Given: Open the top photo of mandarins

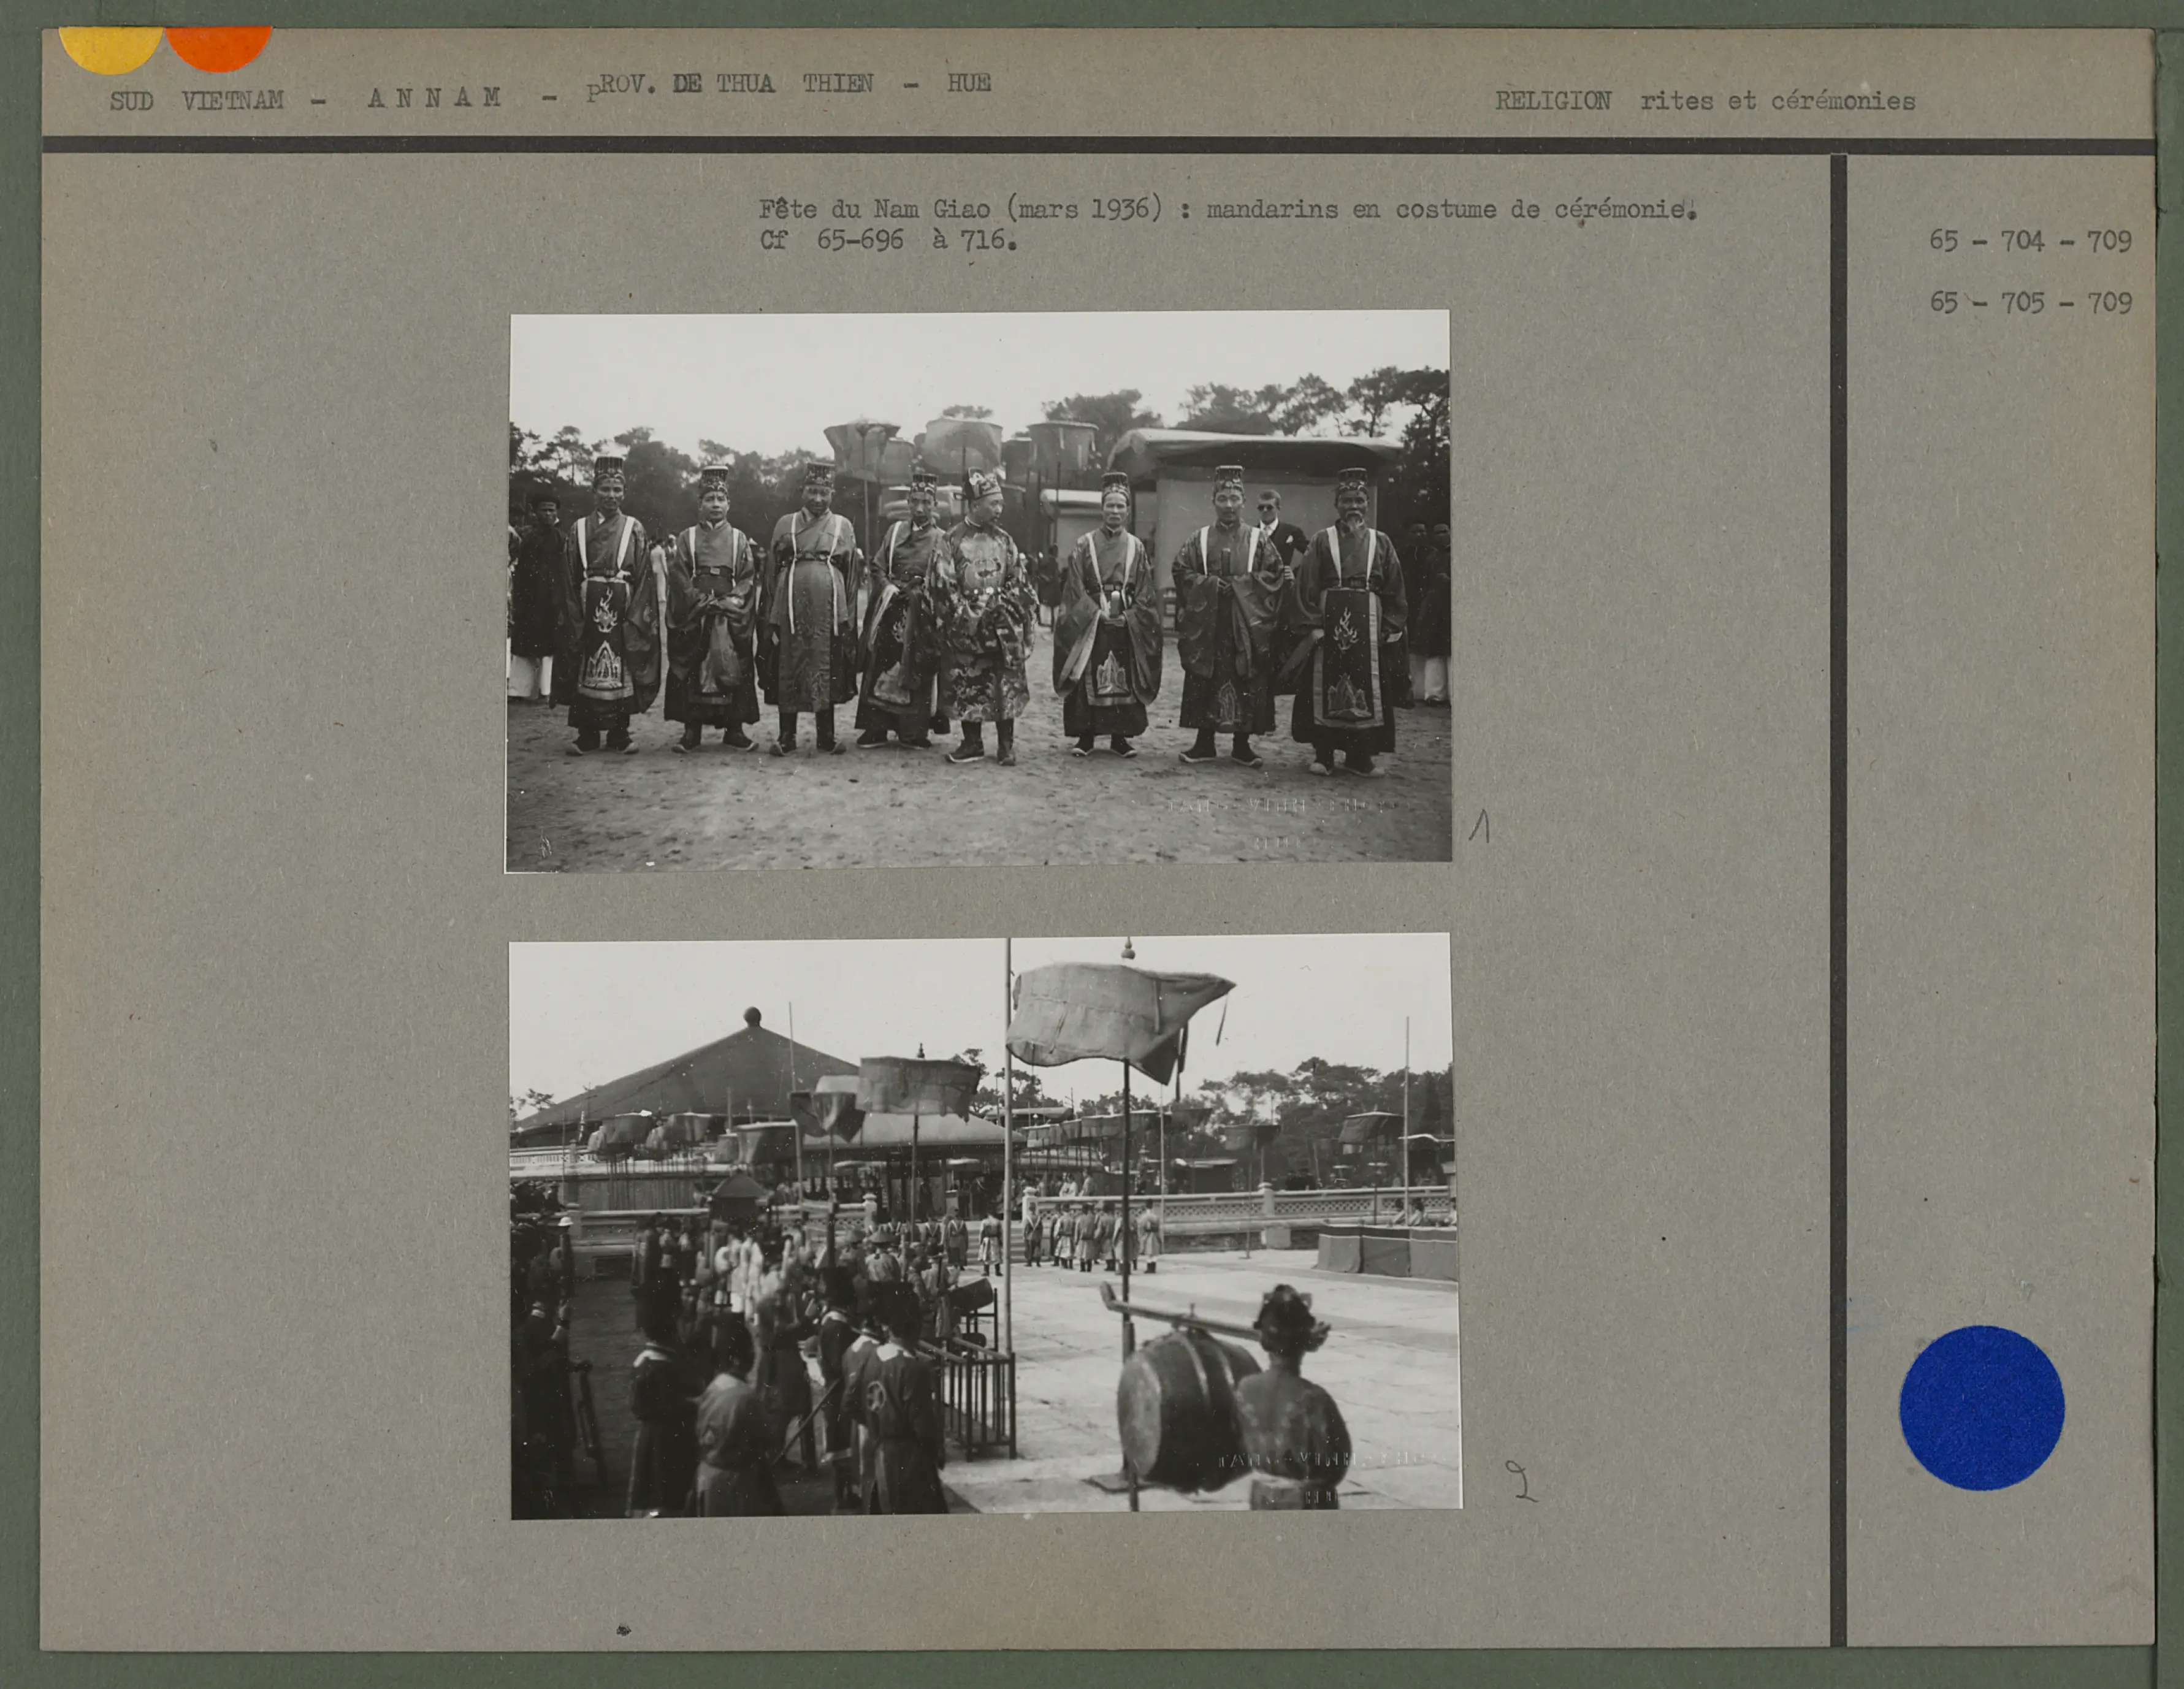Looking at the screenshot, I should (x=978, y=590).
